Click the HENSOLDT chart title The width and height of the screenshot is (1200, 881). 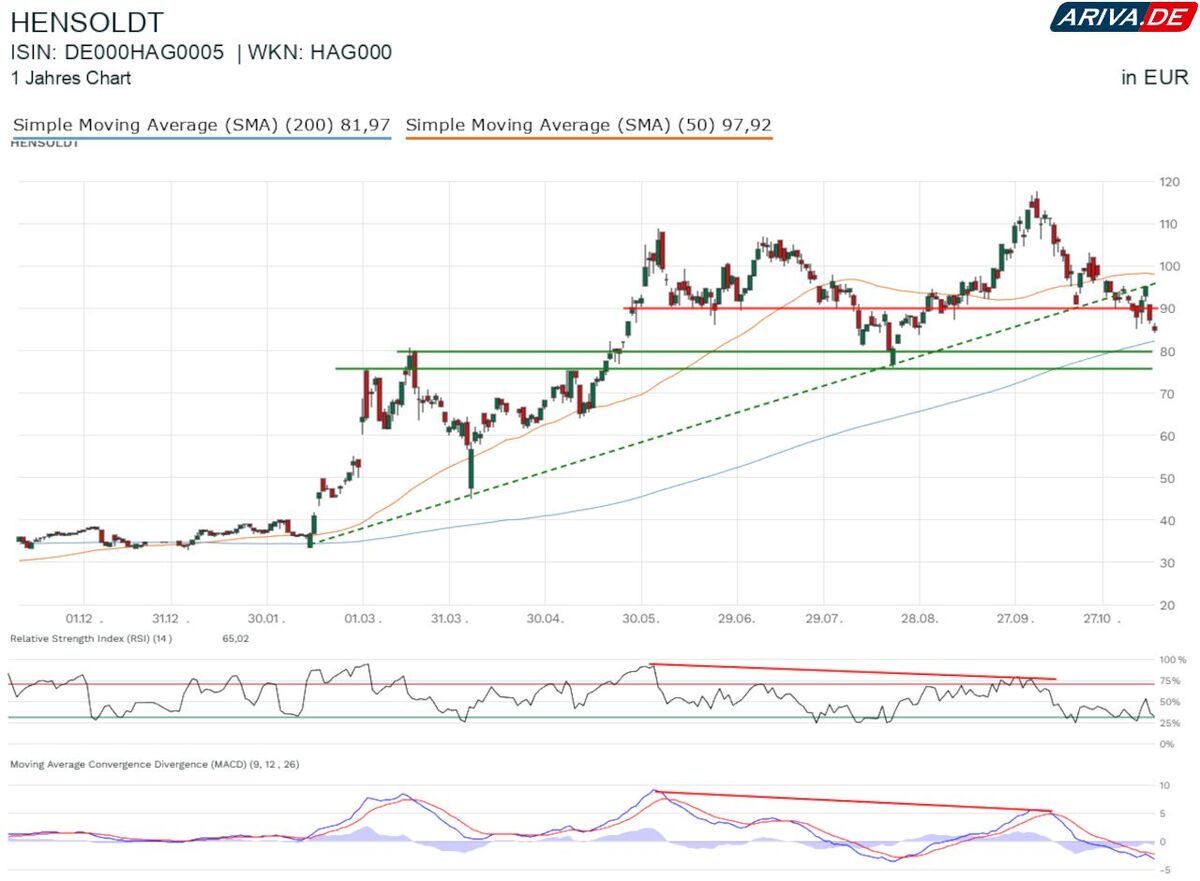tap(88, 23)
